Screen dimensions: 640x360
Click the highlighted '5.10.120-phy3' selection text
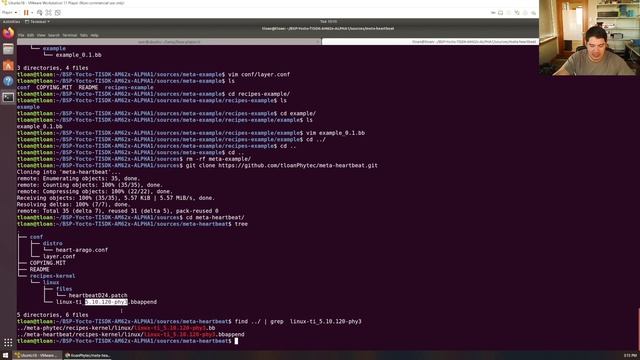[106, 302]
